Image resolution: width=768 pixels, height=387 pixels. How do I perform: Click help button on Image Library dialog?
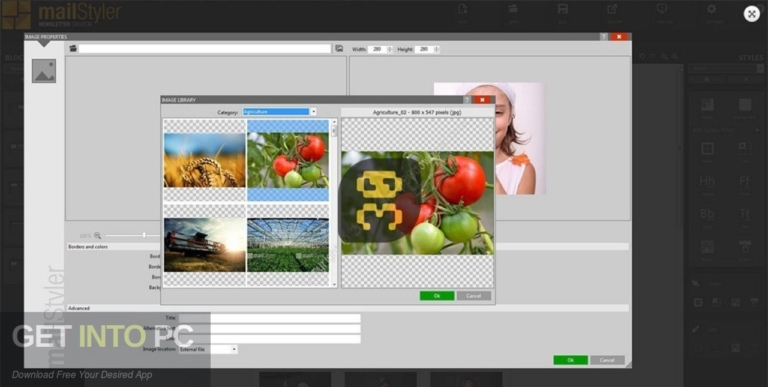pos(467,100)
